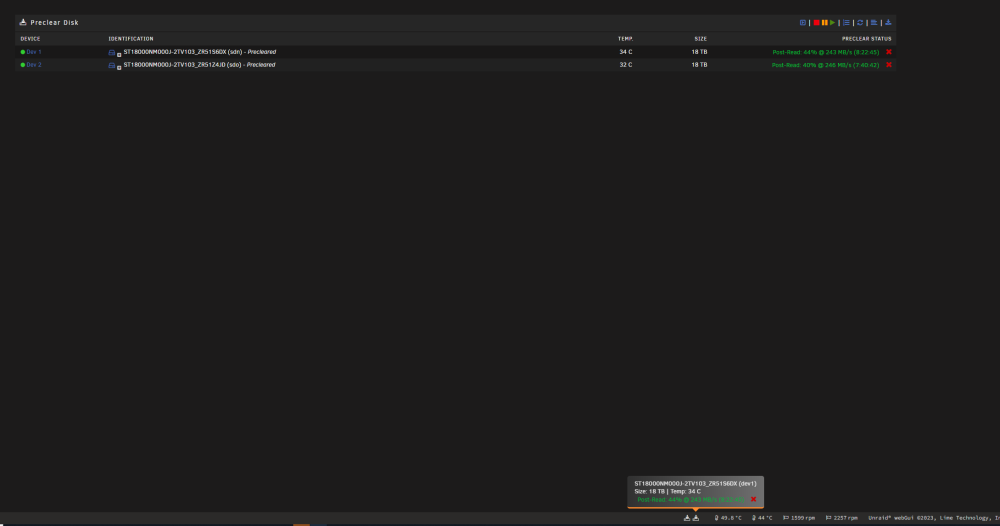Refresh the preclear disk list
The width and height of the screenshot is (1000, 526).
(860, 22)
